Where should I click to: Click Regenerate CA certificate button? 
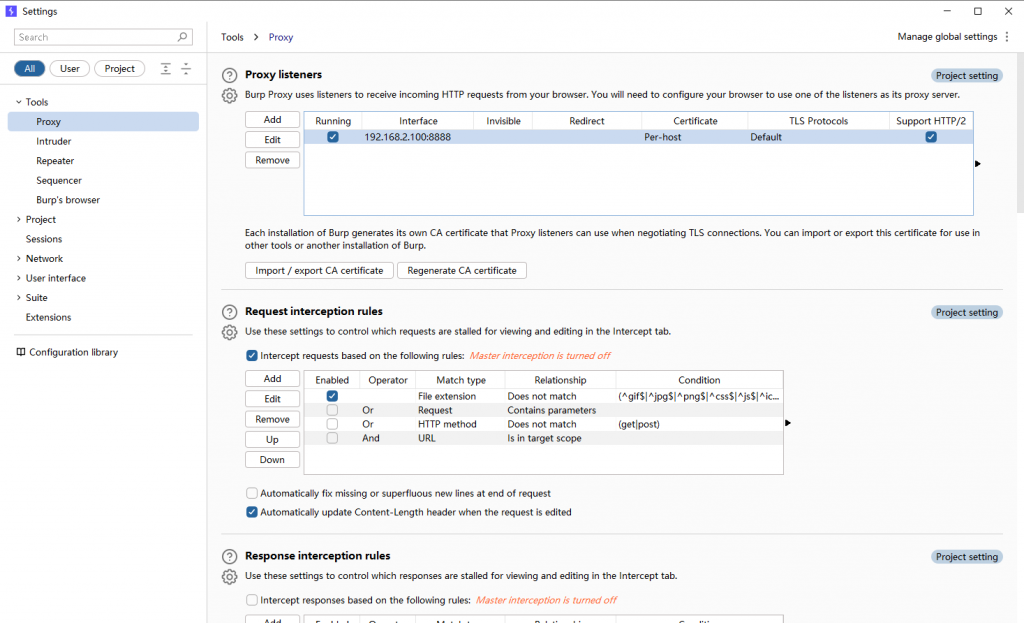(x=461, y=271)
